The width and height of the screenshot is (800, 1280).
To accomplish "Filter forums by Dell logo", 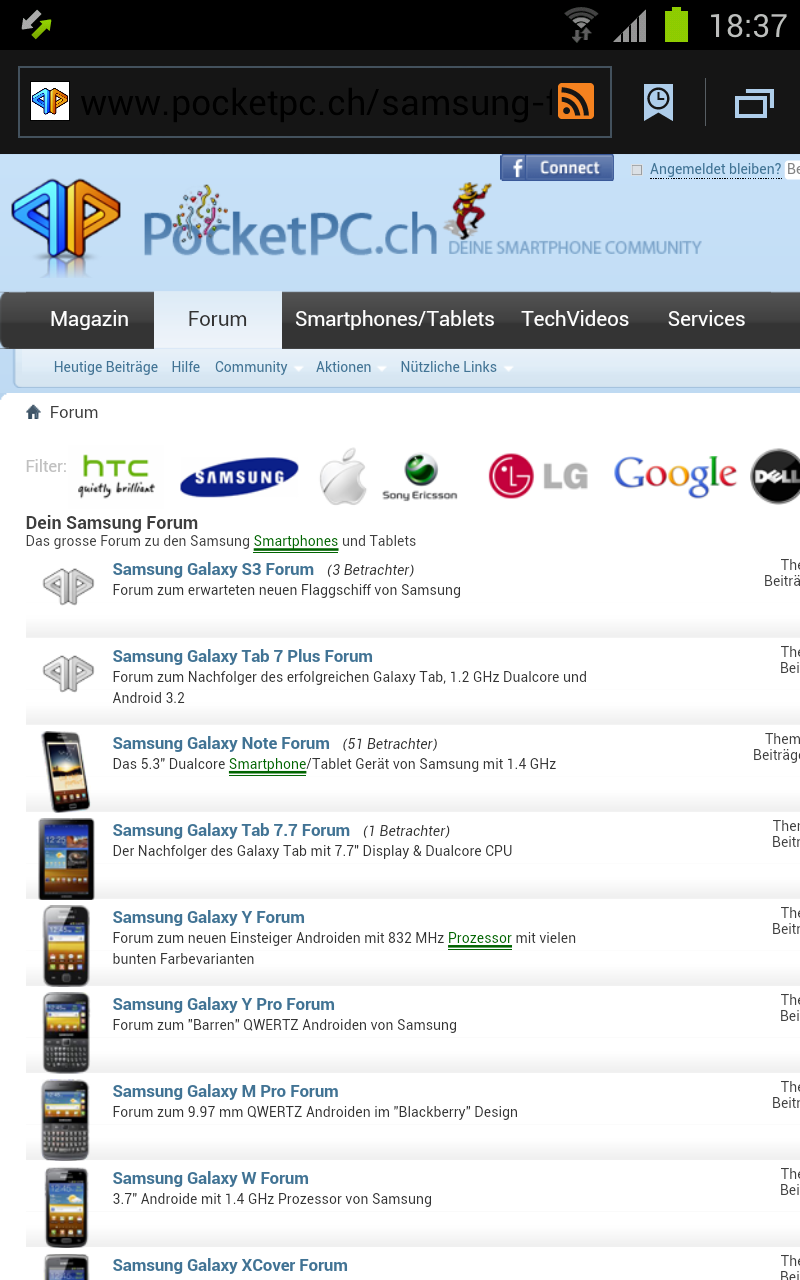I will click(776, 476).
